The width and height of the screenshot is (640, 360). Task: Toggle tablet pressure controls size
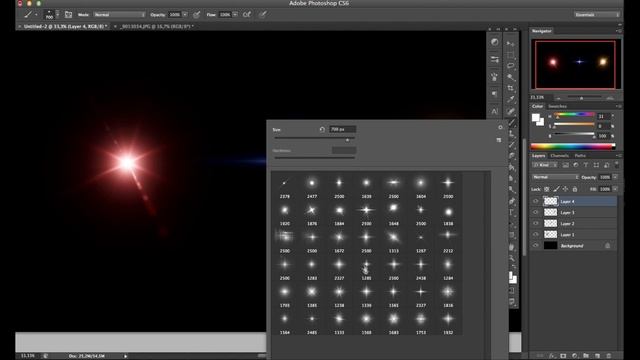pyautogui.click(x=263, y=15)
